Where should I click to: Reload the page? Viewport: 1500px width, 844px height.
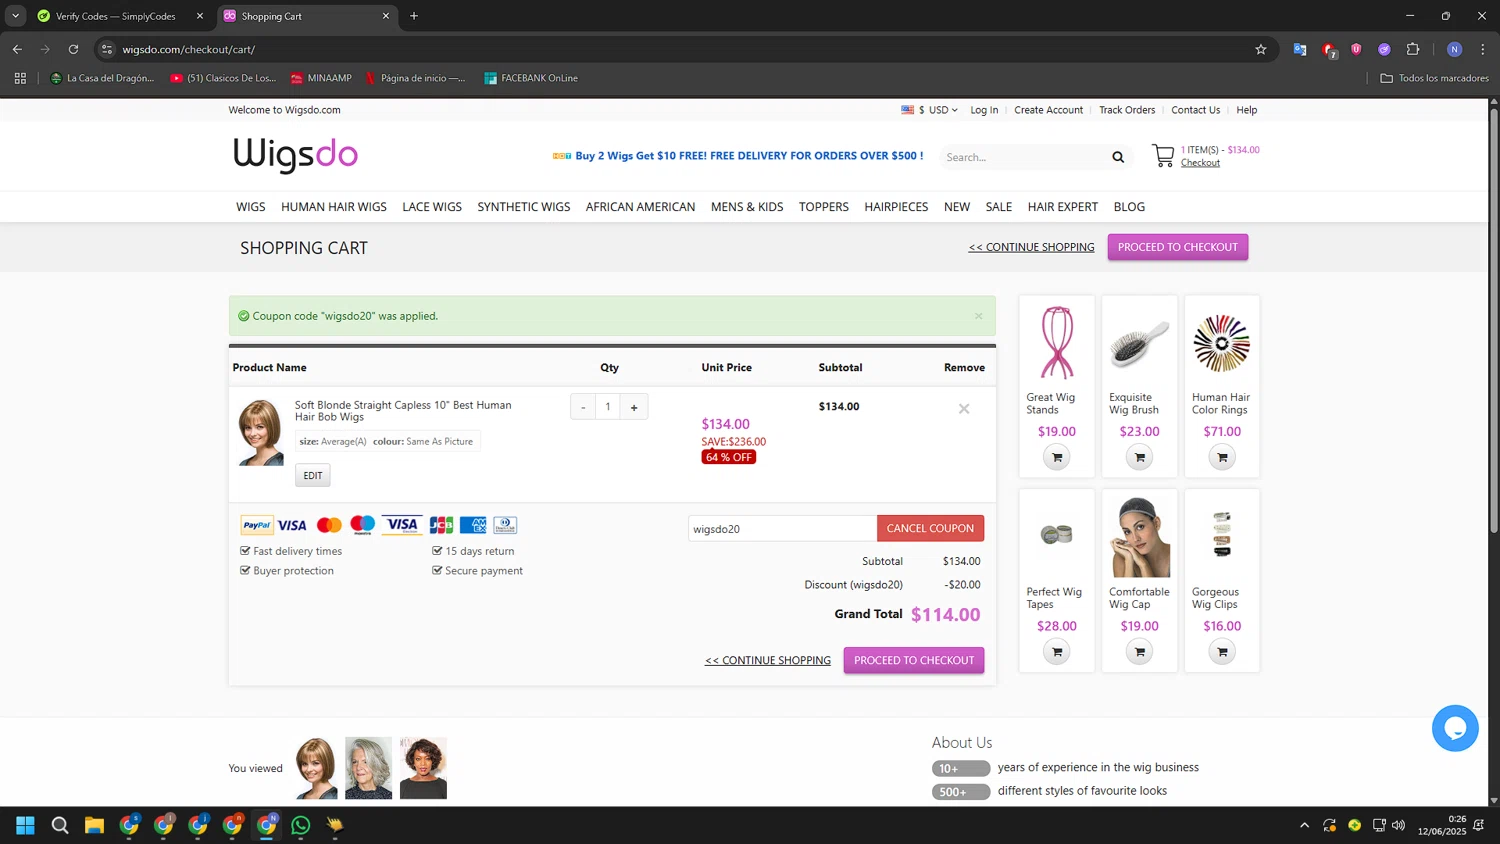[x=73, y=49]
